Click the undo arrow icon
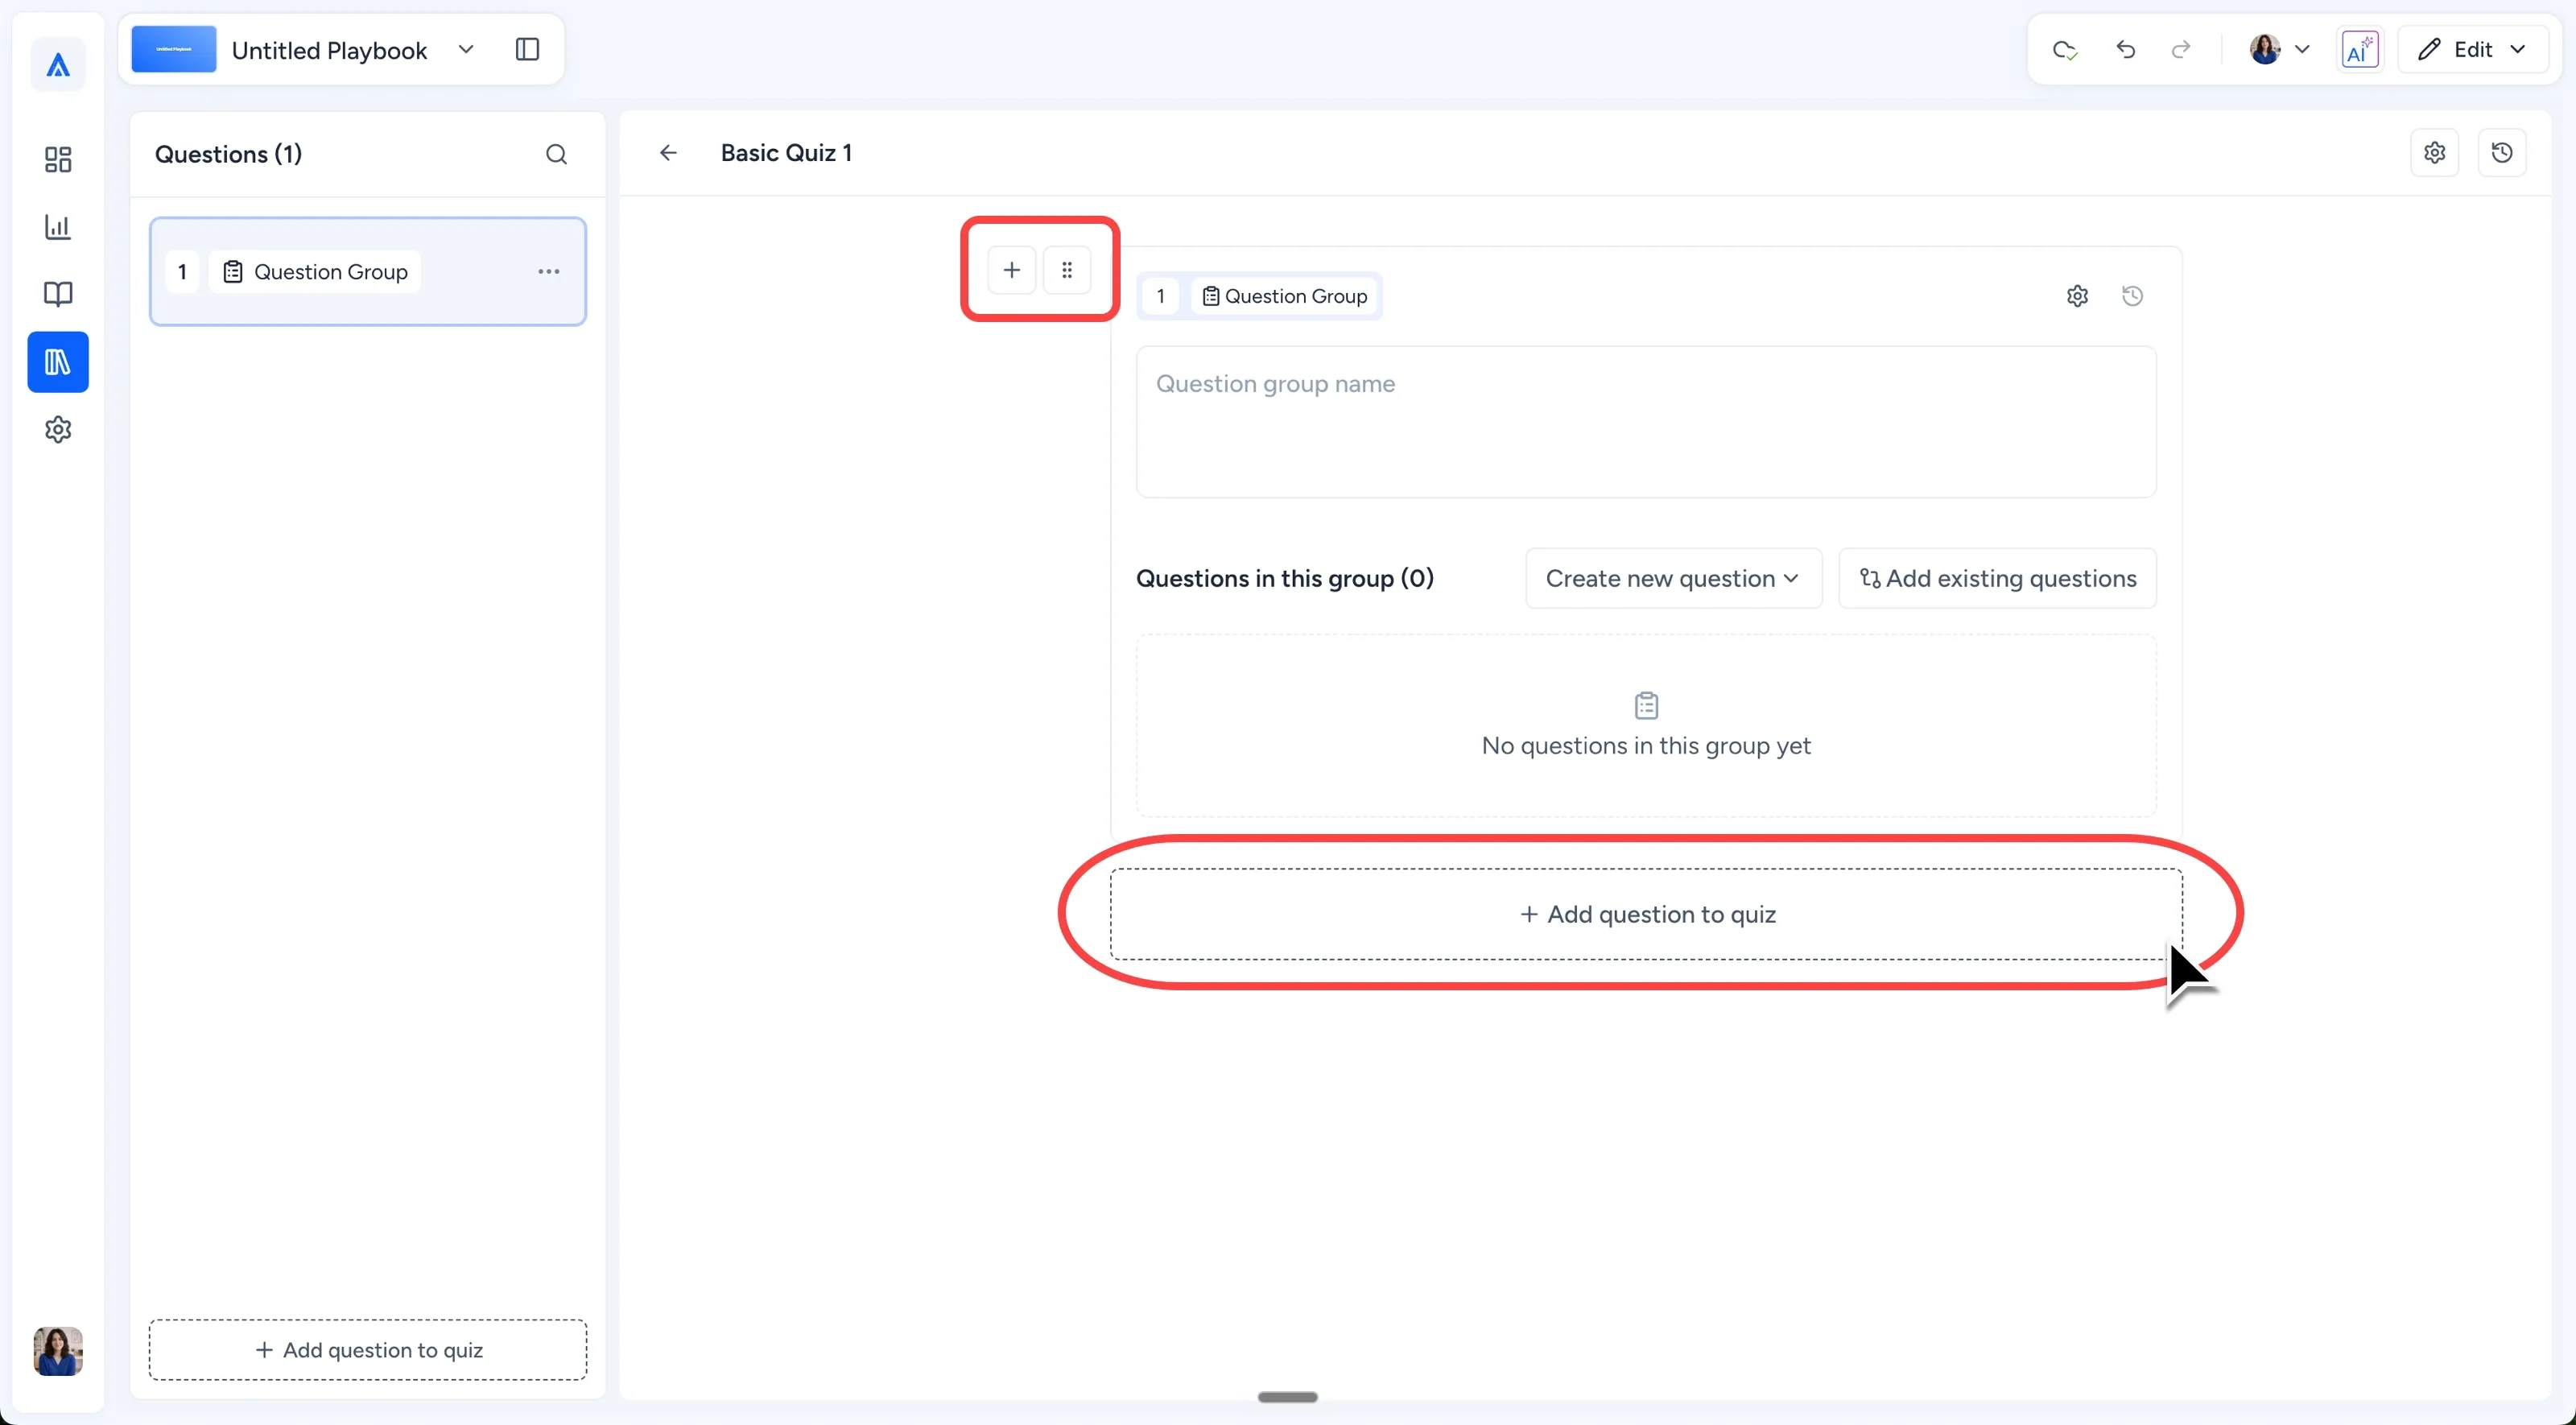Viewport: 2576px width, 1425px height. click(2126, 49)
